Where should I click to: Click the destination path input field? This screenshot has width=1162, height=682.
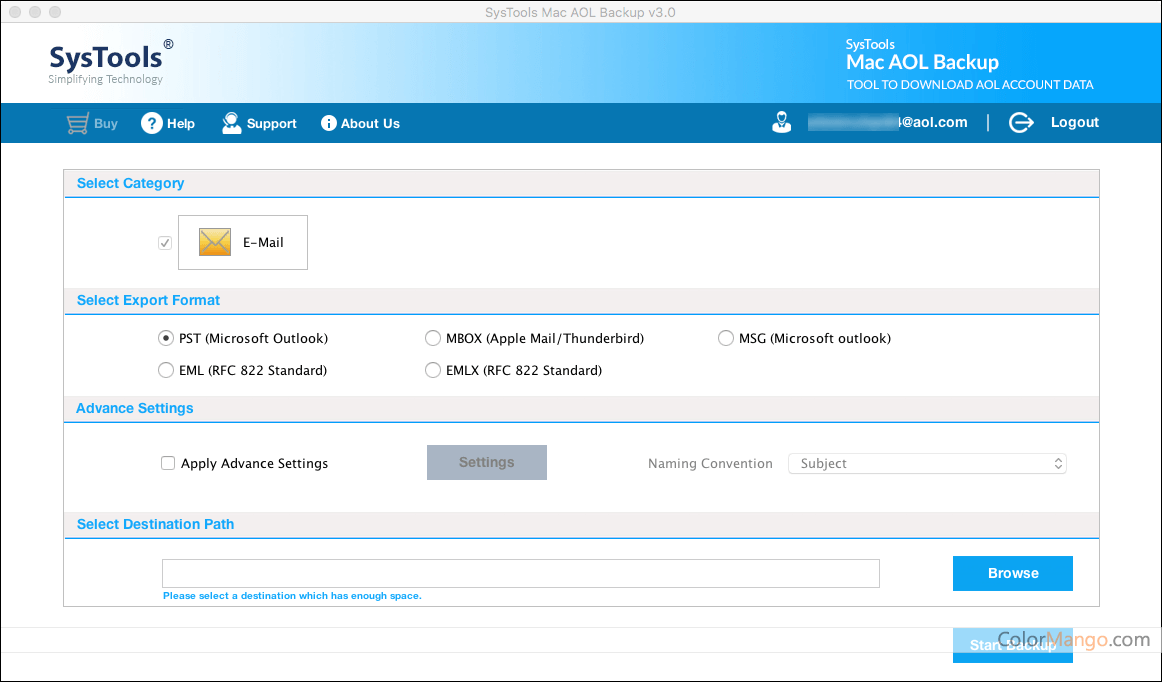point(520,574)
